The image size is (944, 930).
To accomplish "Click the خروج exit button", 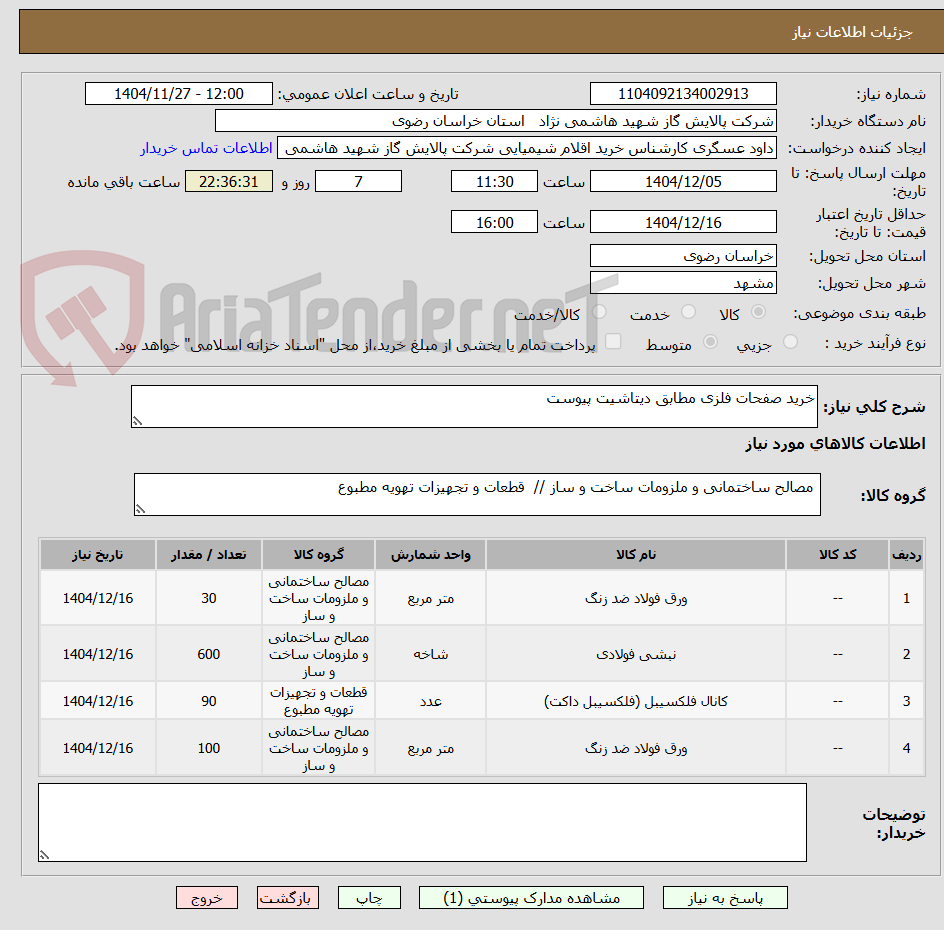I will [207, 897].
